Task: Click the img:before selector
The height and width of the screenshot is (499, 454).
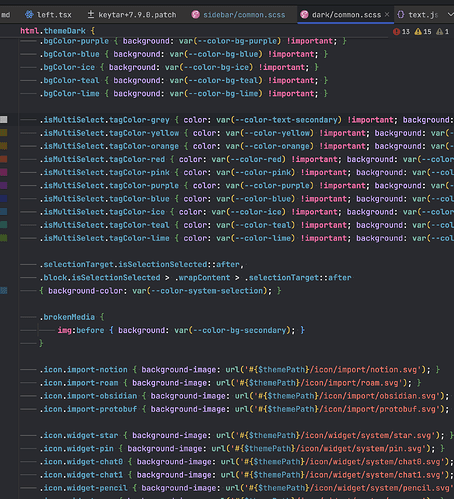Action: [81, 330]
